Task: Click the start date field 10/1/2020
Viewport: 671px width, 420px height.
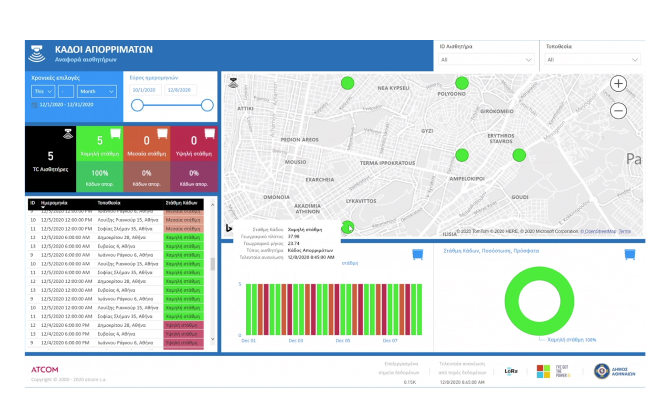Action: tap(145, 90)
